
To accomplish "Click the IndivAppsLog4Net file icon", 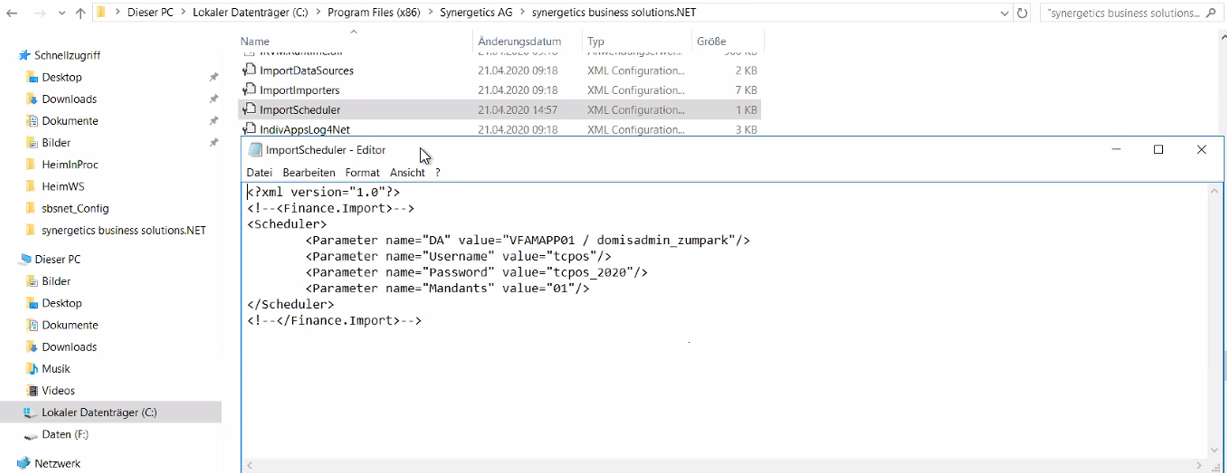I will 250,130.
